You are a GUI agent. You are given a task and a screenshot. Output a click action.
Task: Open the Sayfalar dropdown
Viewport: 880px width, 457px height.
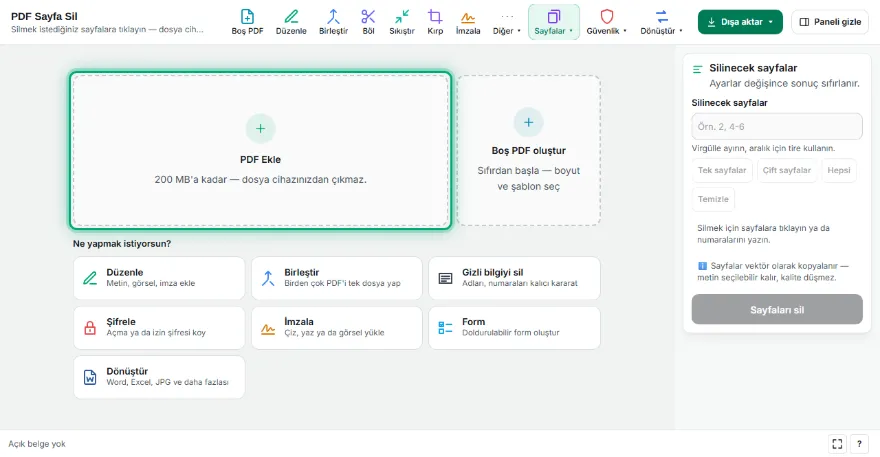(x=553, y=22)
